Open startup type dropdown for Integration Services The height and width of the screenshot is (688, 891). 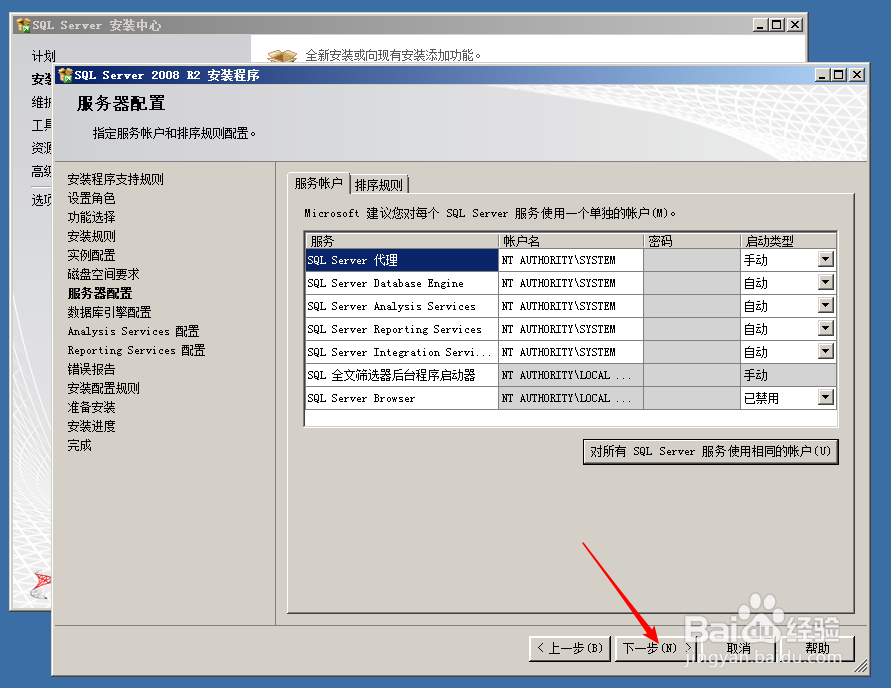click(x=826, y=352)
